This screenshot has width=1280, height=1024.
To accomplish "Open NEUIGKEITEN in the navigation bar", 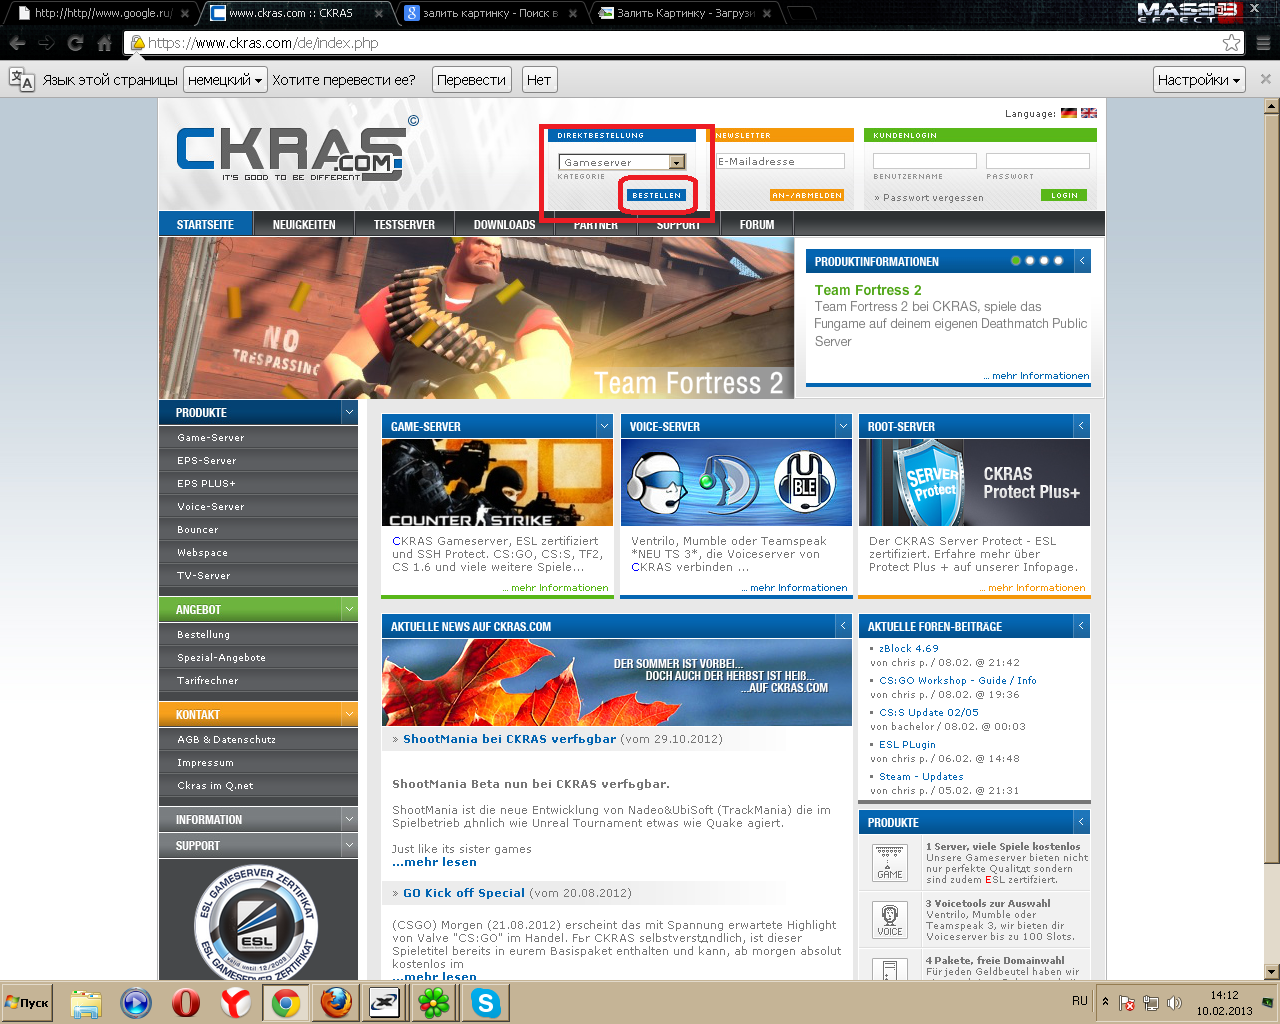I will point(304,224).
